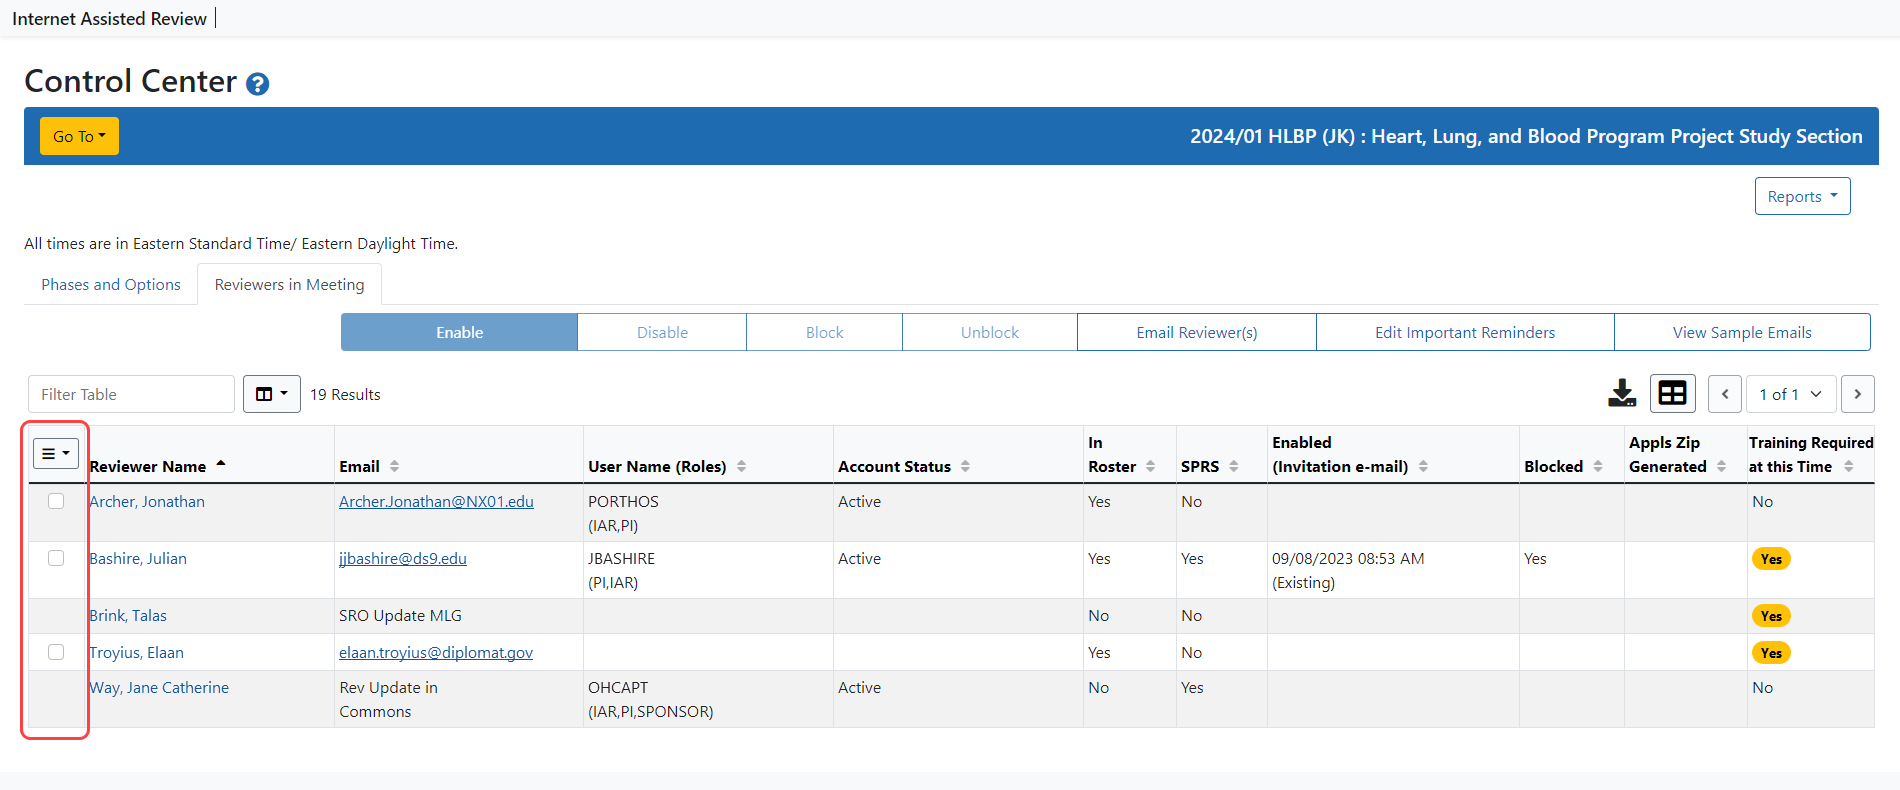The image size is (1900, 790).
Task: Check the box for Archer, Jonathan
Action: (x=56, y=501)
